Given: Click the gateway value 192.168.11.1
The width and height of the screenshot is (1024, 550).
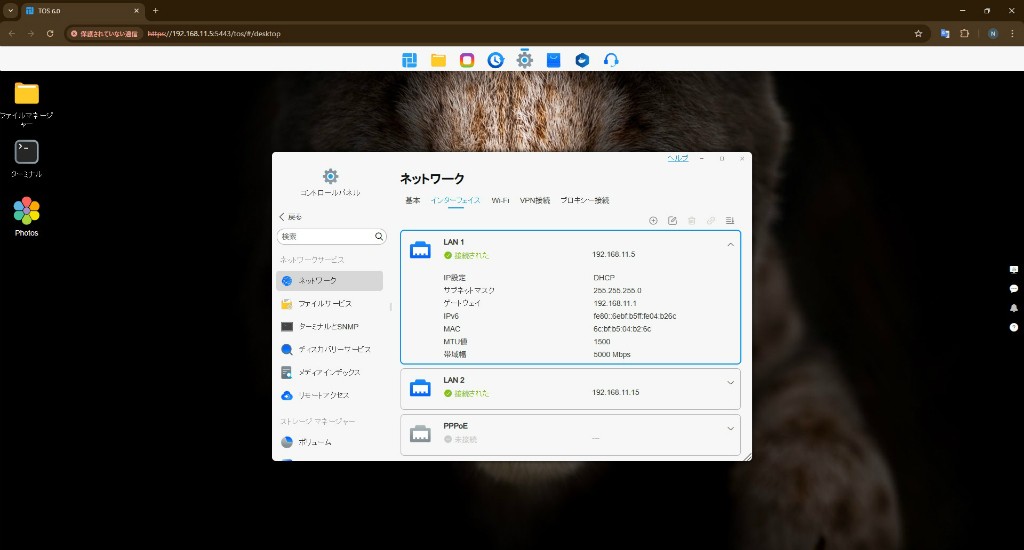Looking at the screenshot, I should tap(615, 304).
